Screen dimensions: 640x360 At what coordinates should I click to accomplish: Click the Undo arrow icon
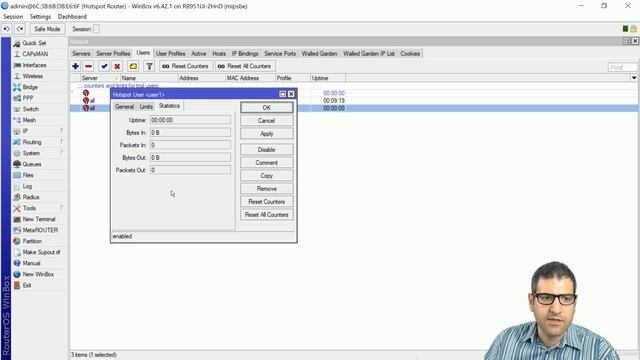[x=7, y=29]
